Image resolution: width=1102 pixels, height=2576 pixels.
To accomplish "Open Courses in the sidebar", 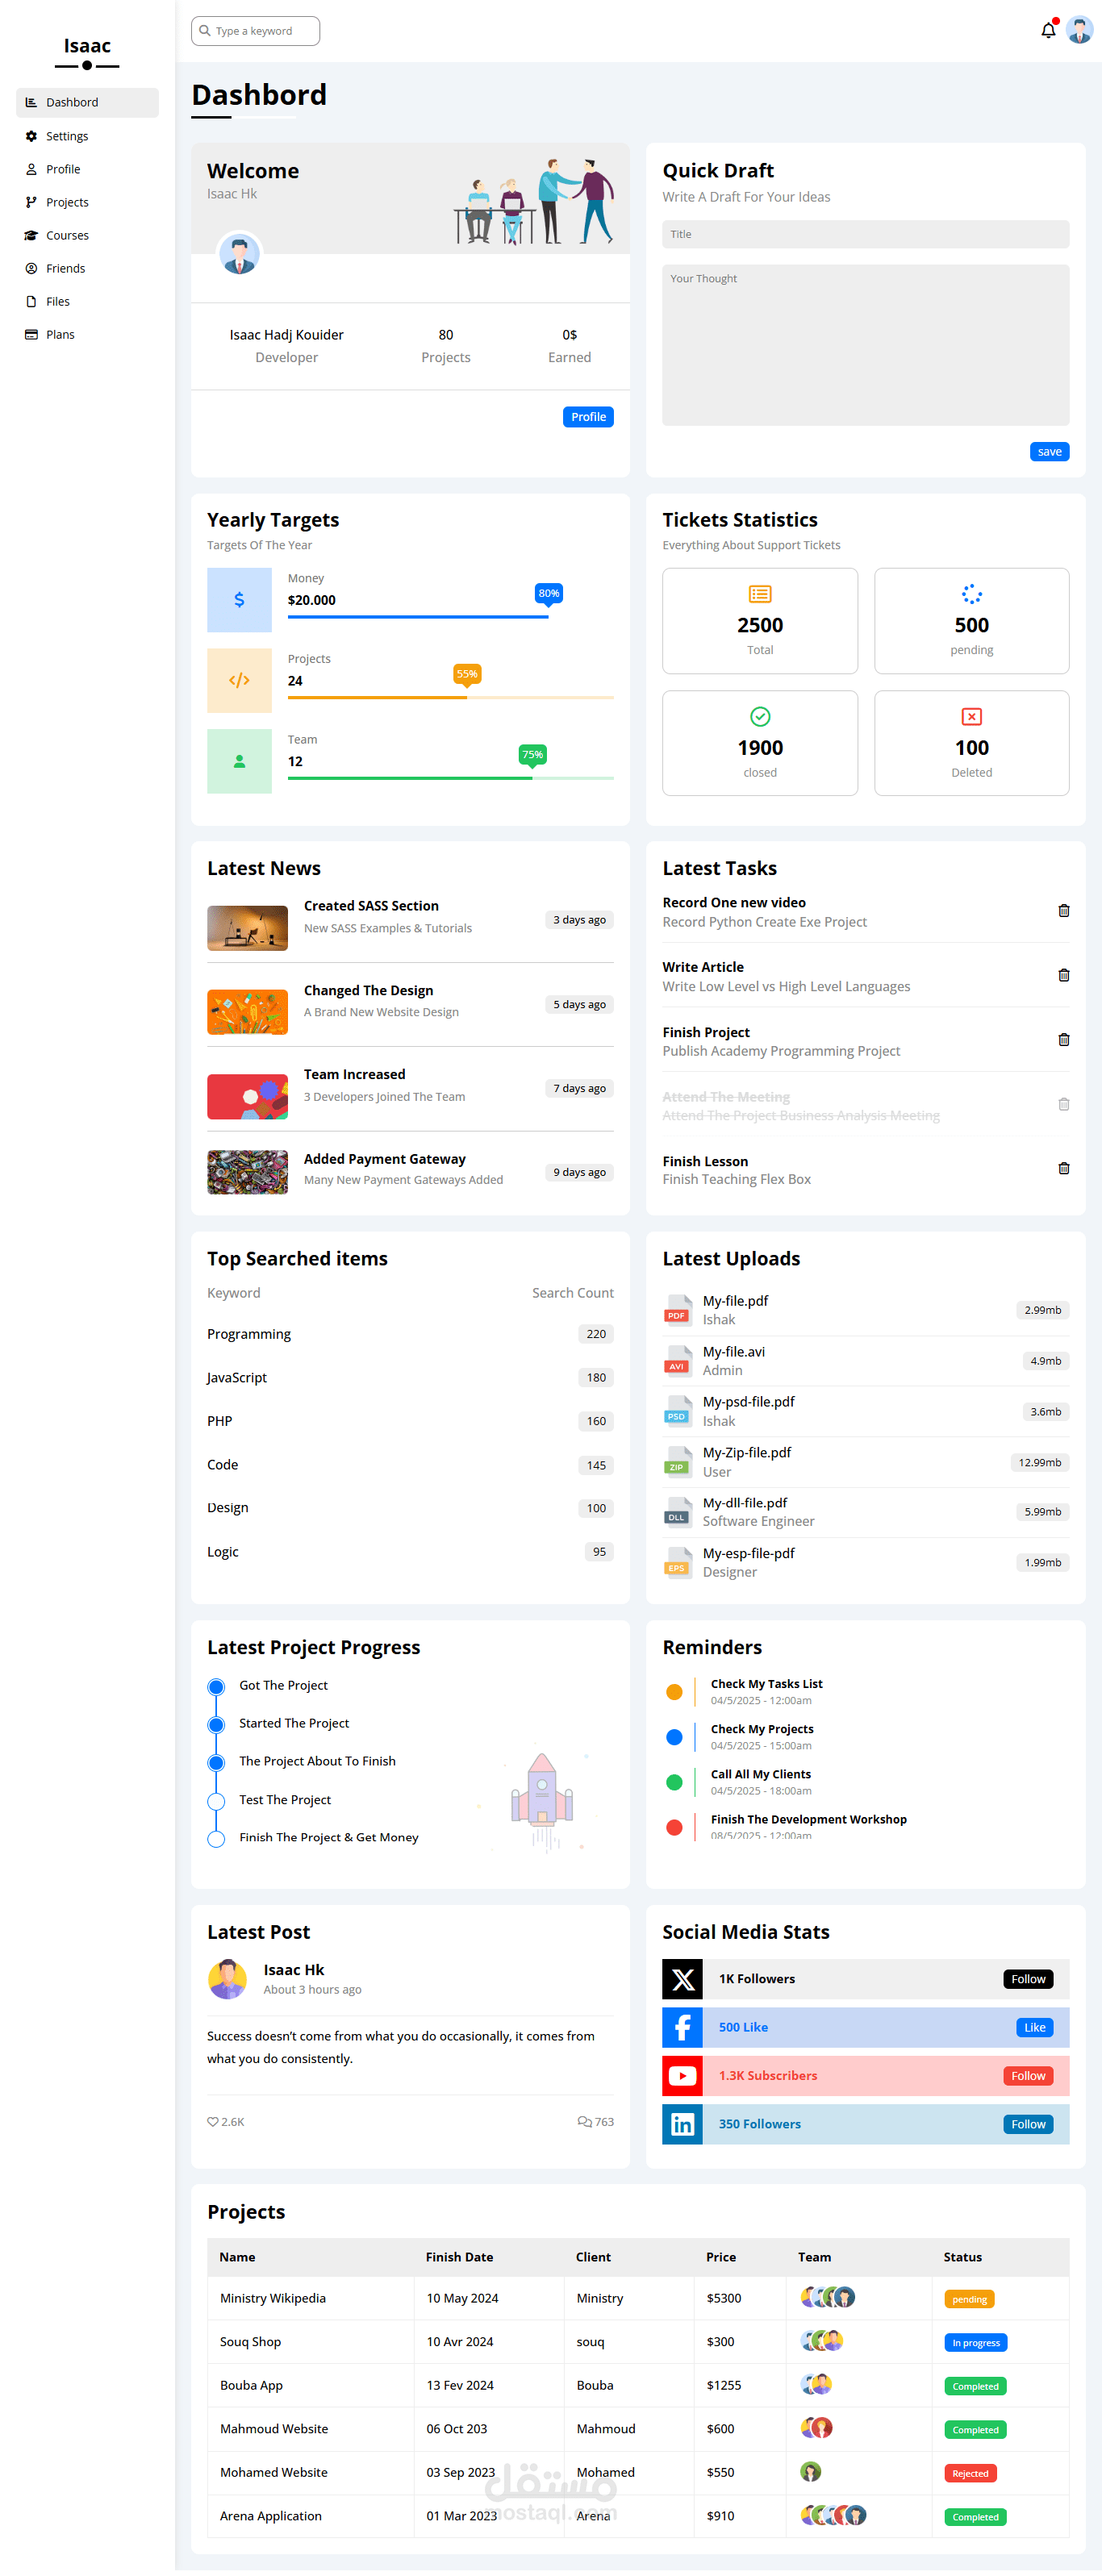I will pos(87,235).
